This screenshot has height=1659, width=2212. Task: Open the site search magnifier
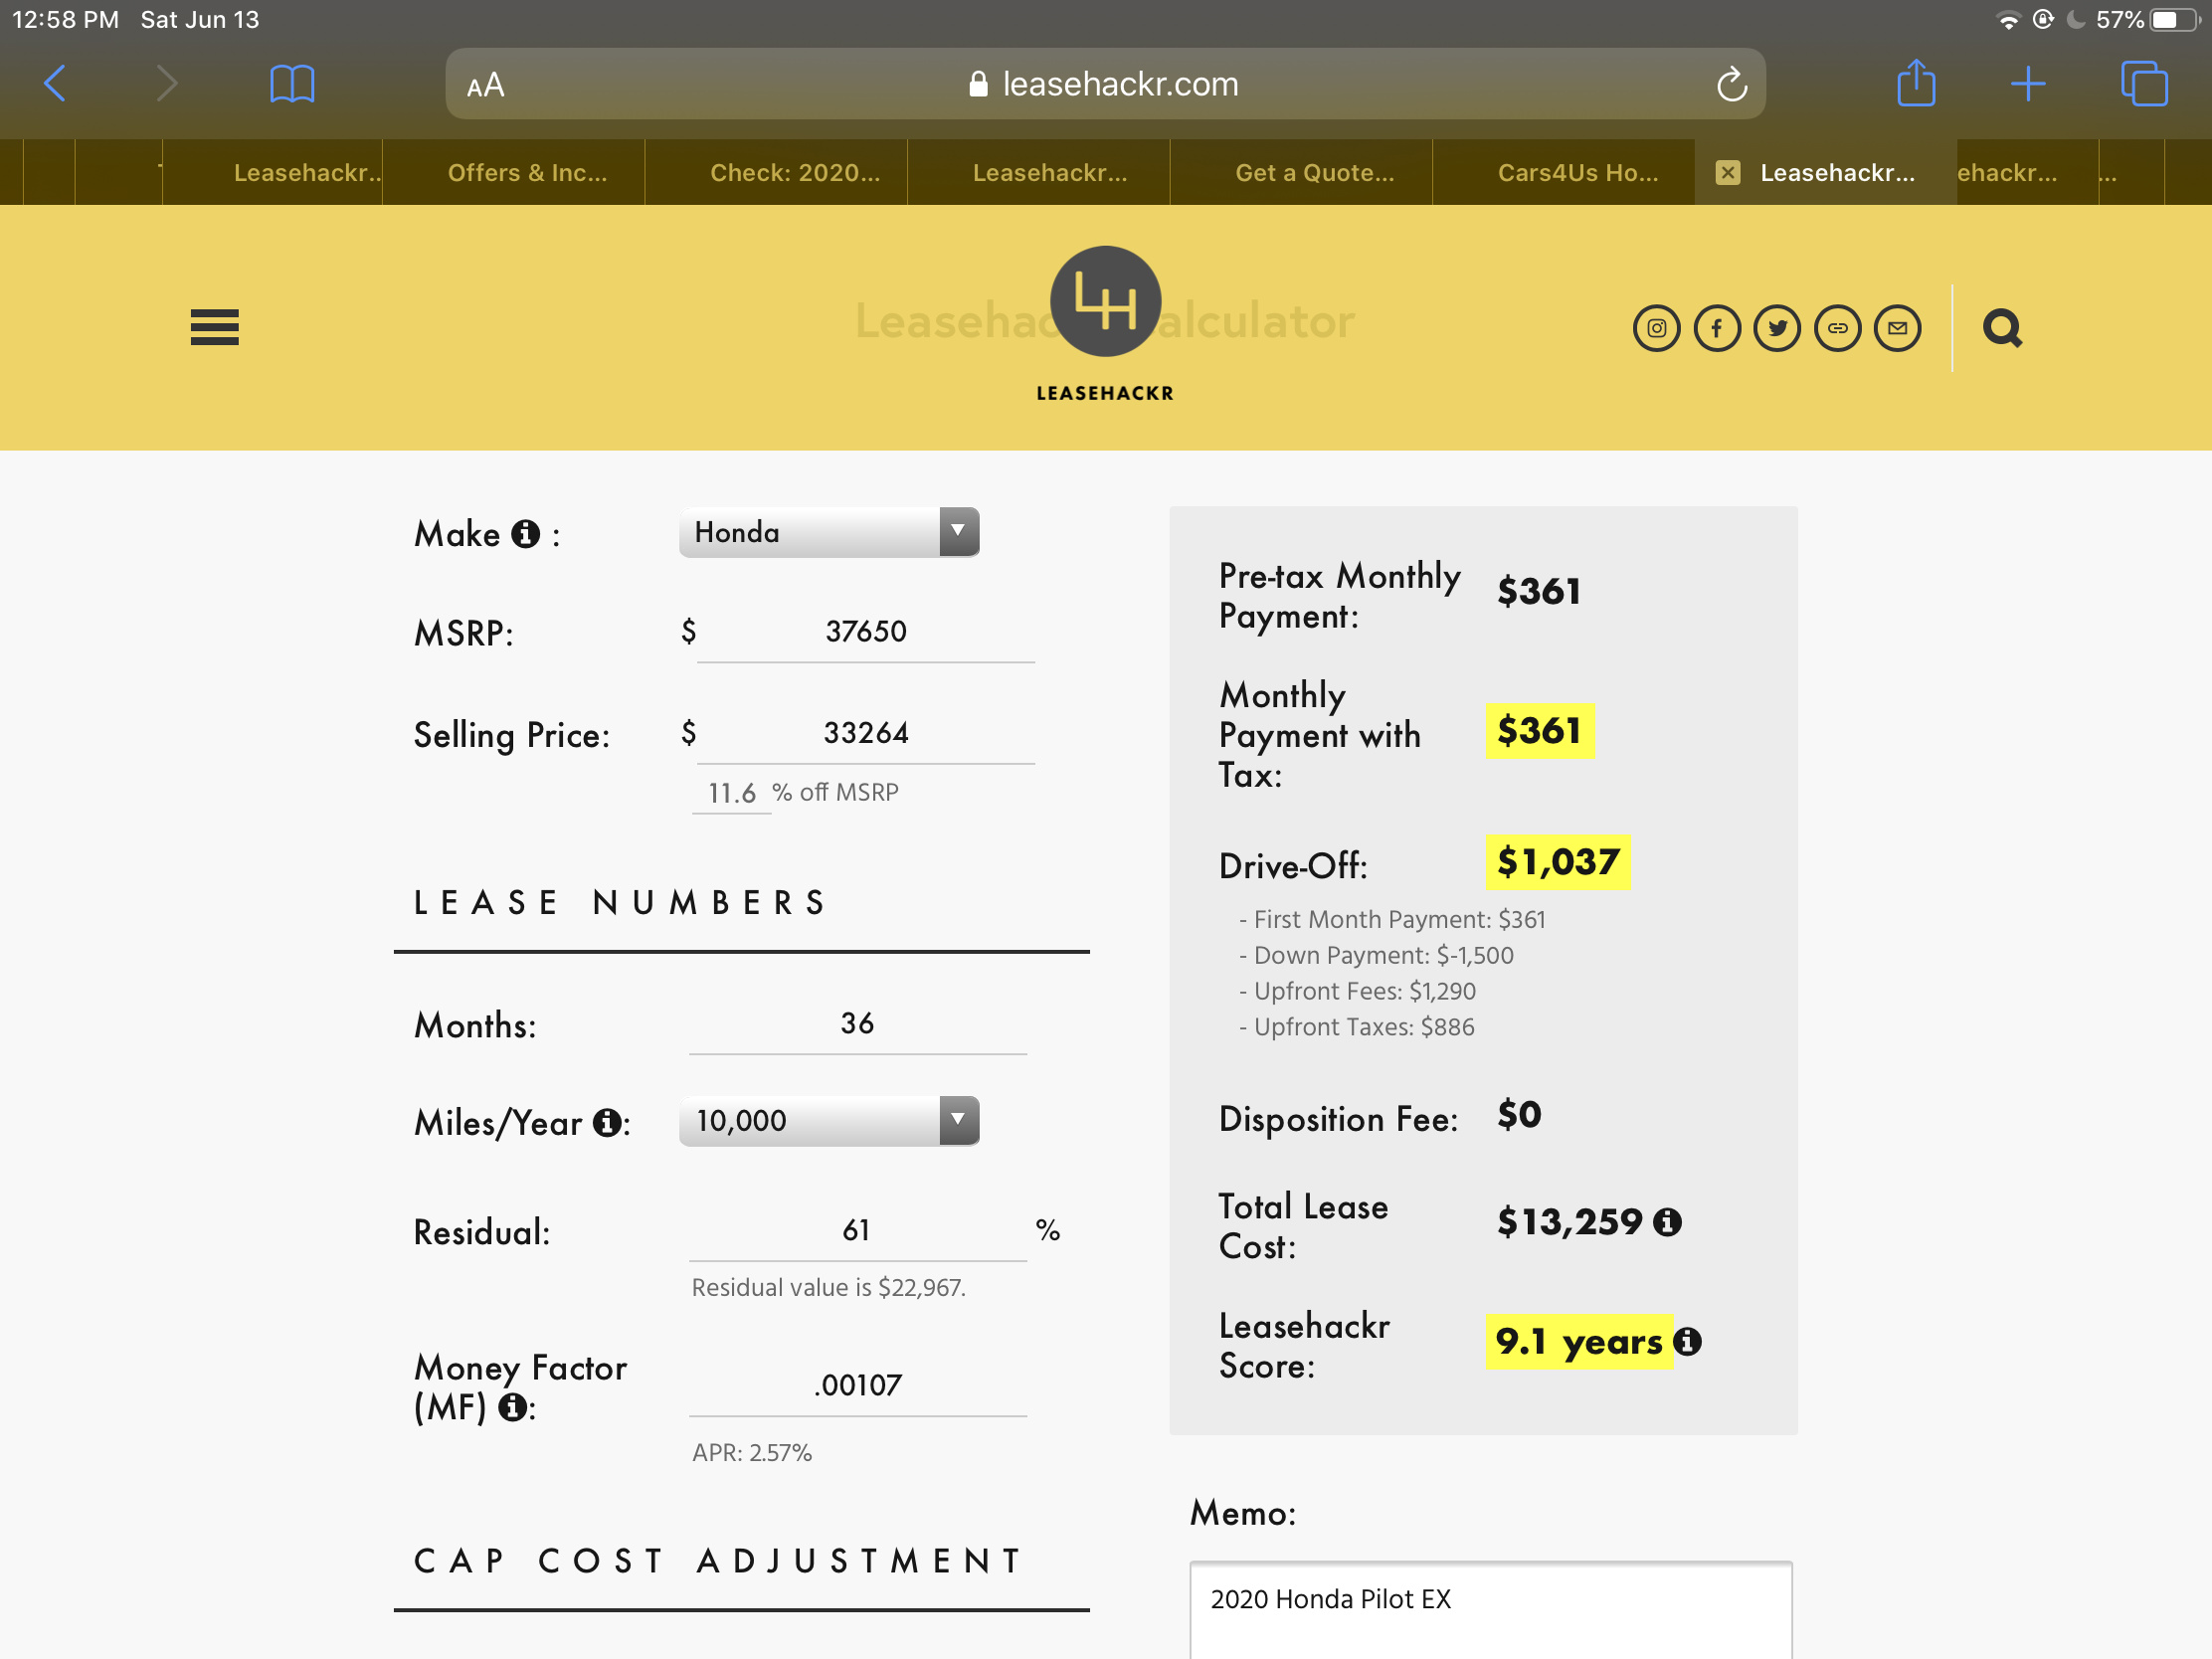2002,328
